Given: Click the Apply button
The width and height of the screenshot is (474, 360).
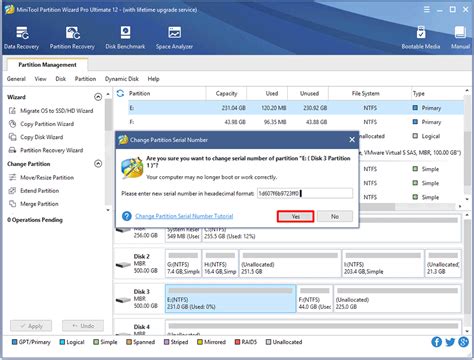Looking at the screenshot, I should [x=31, y=326].
